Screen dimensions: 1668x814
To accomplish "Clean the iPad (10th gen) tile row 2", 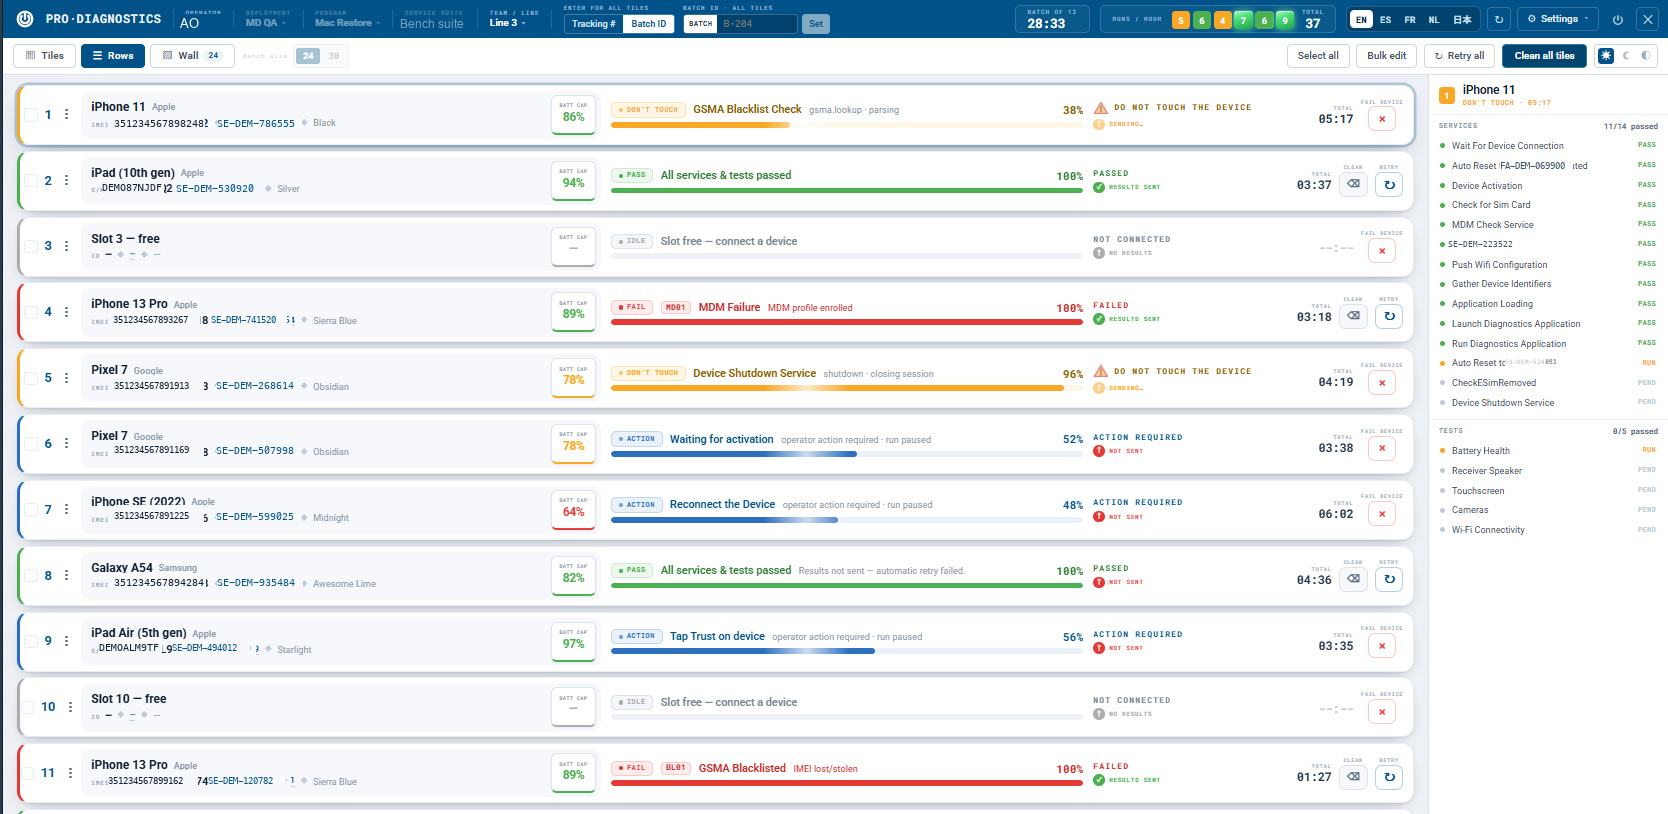I will tap(1353, 185).
